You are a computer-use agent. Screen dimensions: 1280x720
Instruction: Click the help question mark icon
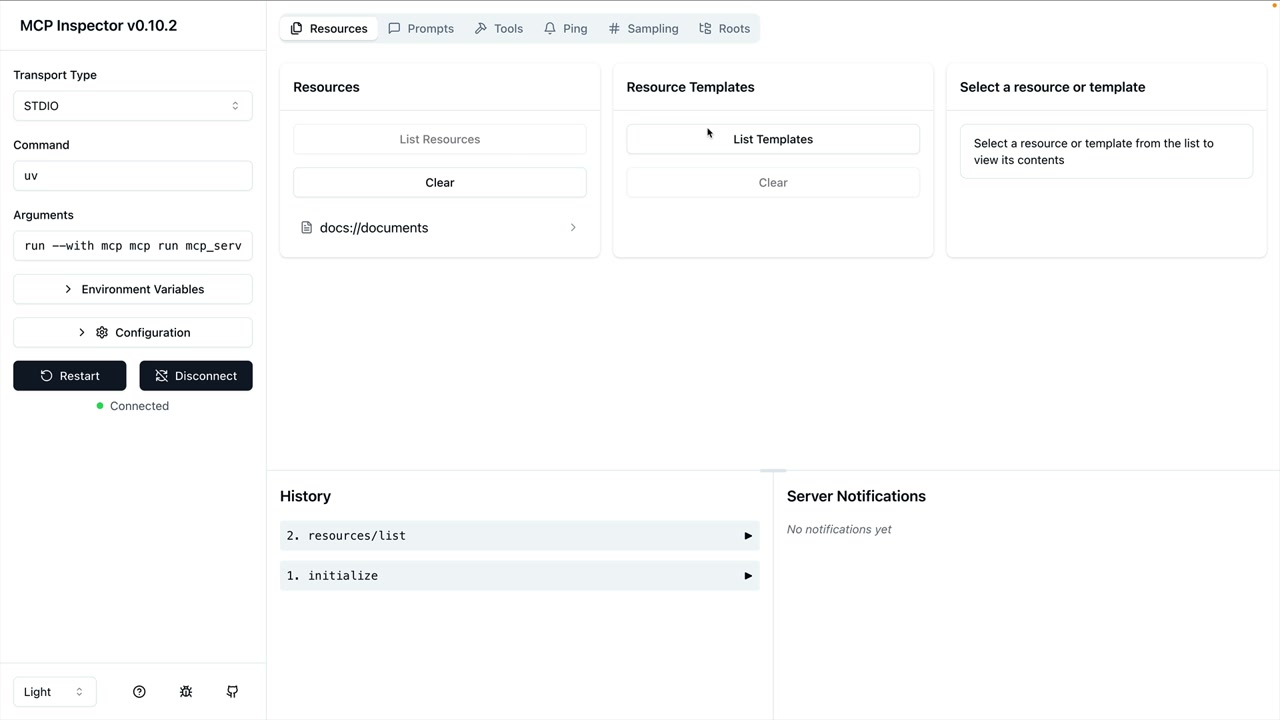(x=139, y=692)
